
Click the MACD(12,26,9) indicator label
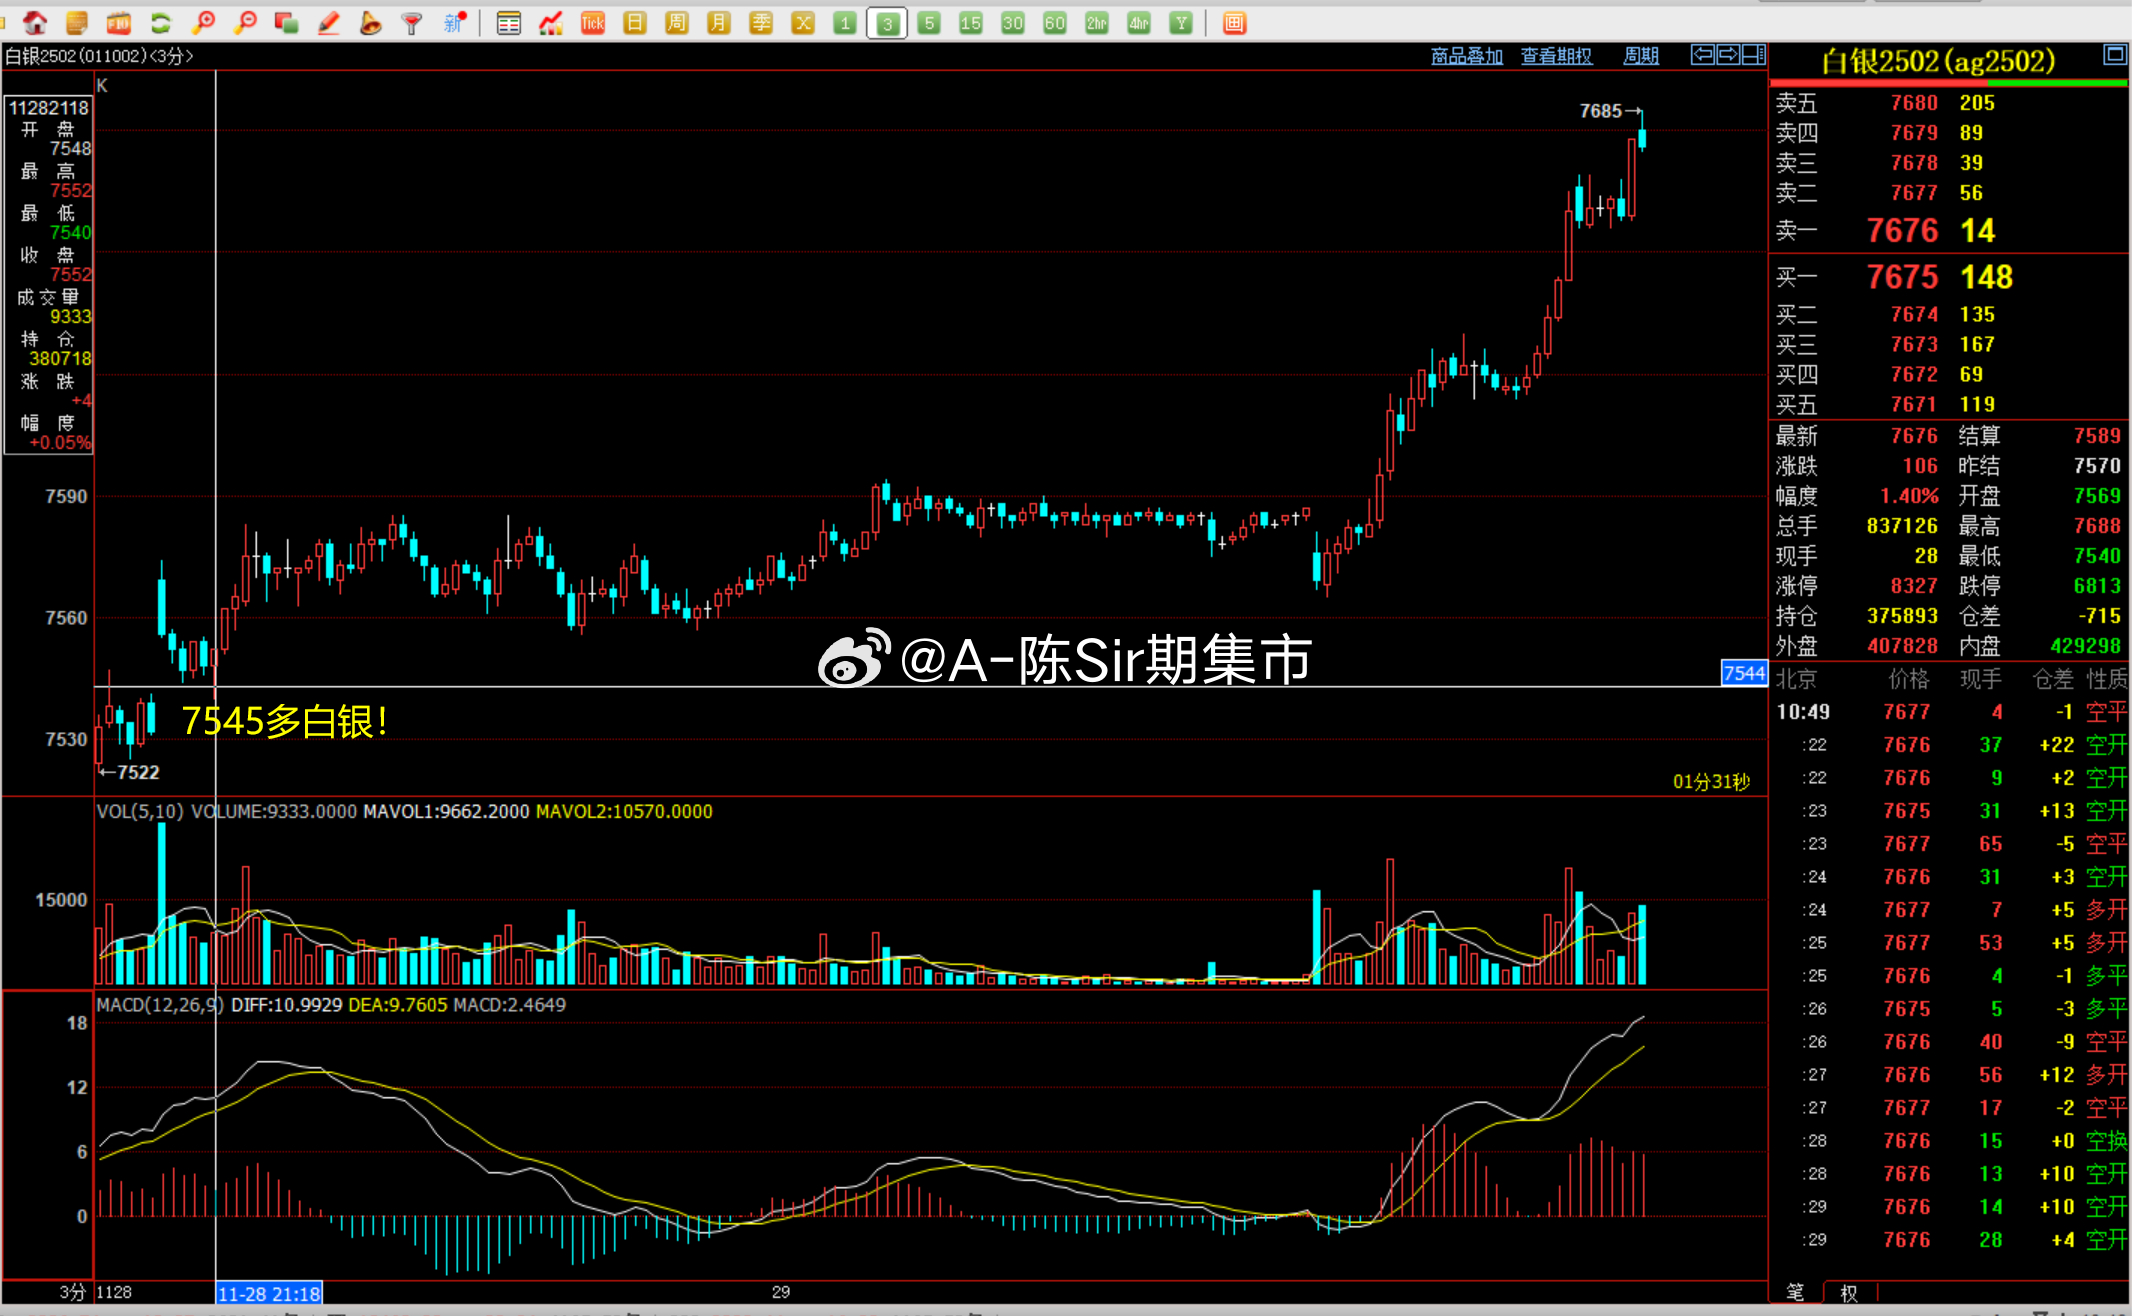point(160,1004)
